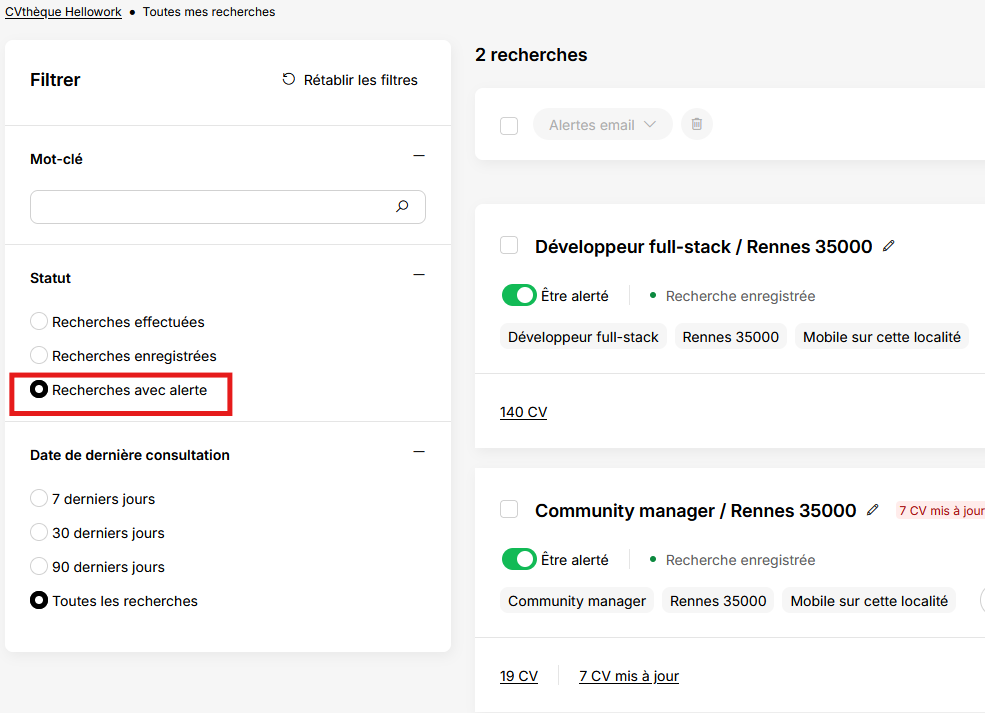Open the 19 CV link
The image size is (985, 713).
pyautogui.click(x=519, y=676)
